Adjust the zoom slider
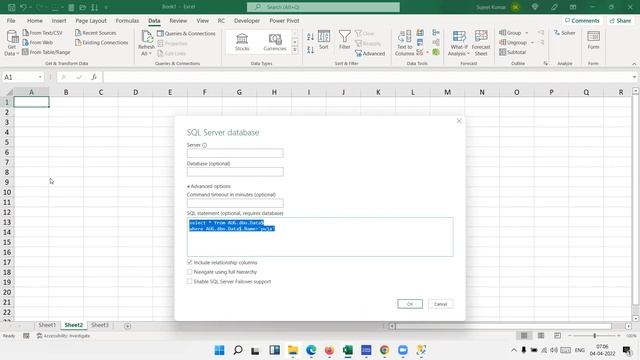 (594, 336)
